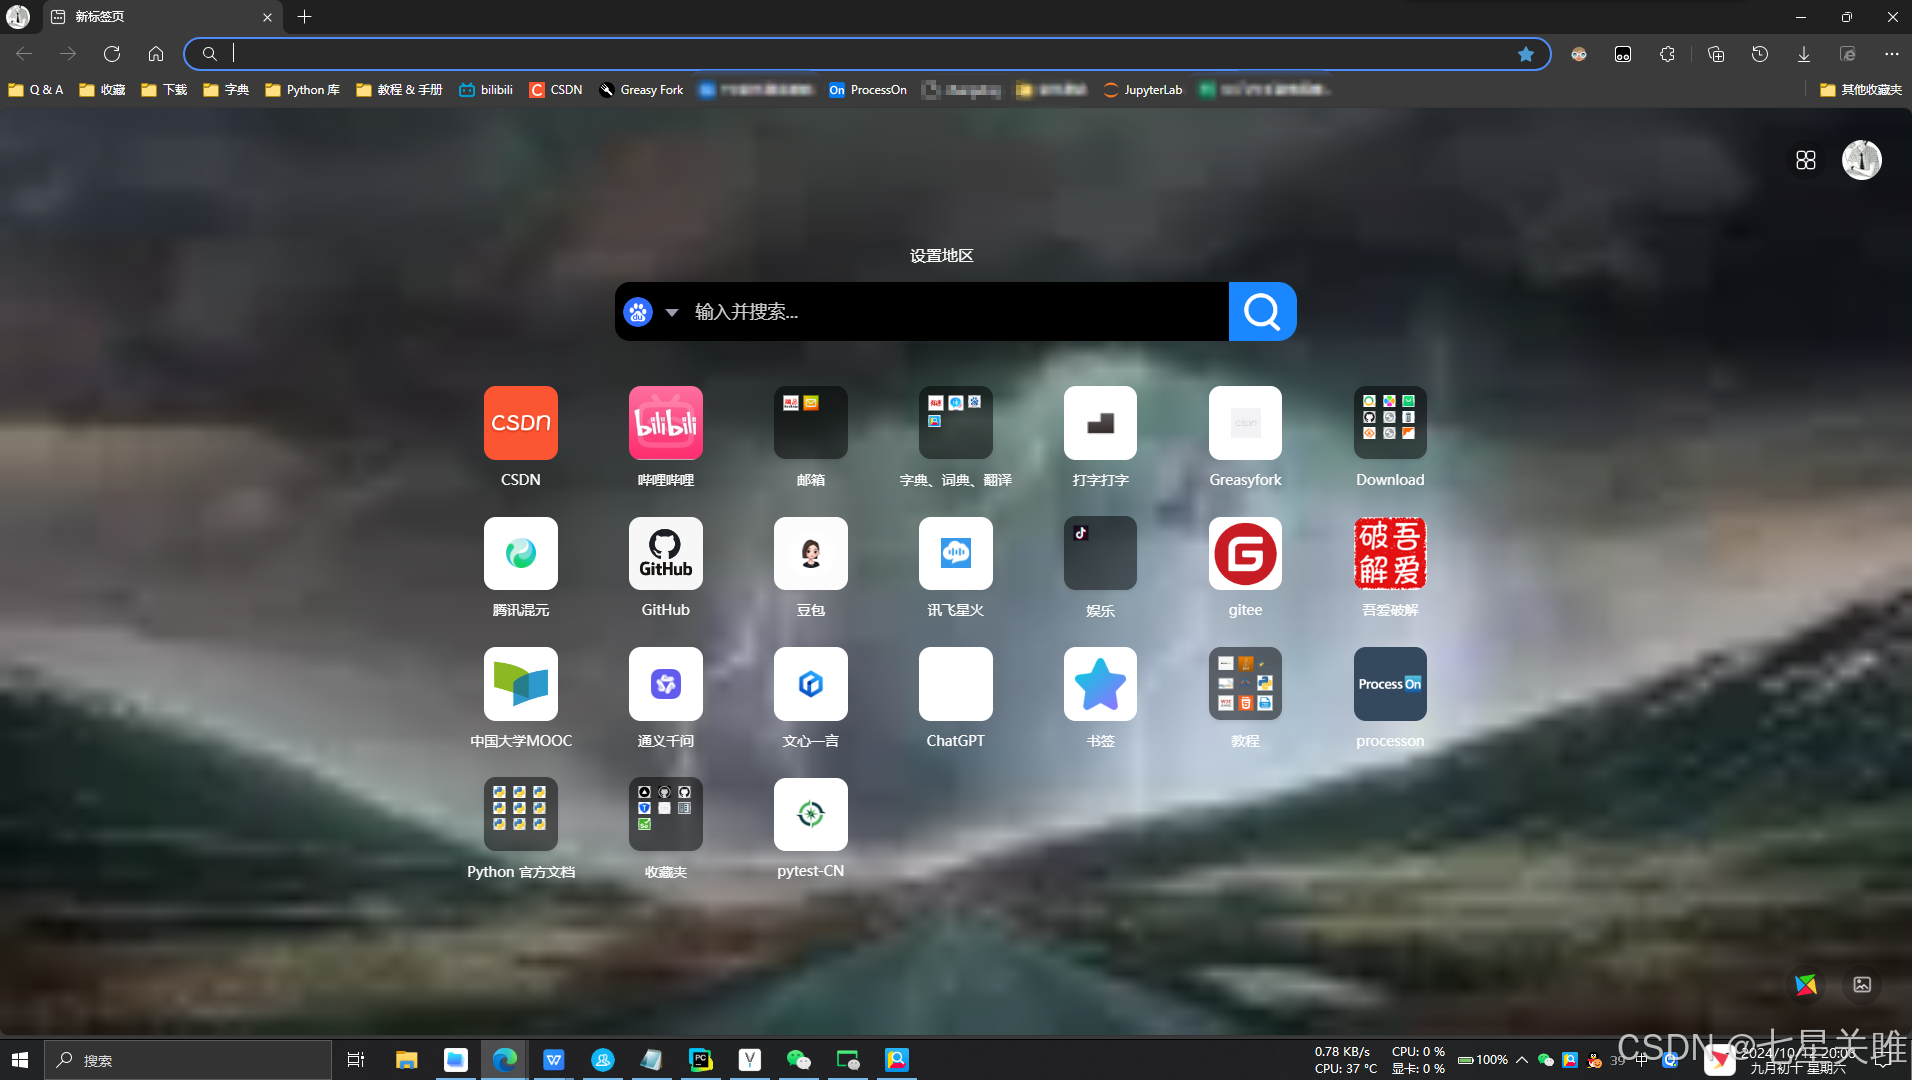The height and width of the screenshot is (1080, 1912).
Task: Open the 文心一言 shortcut tile
Action: (810, 684)
